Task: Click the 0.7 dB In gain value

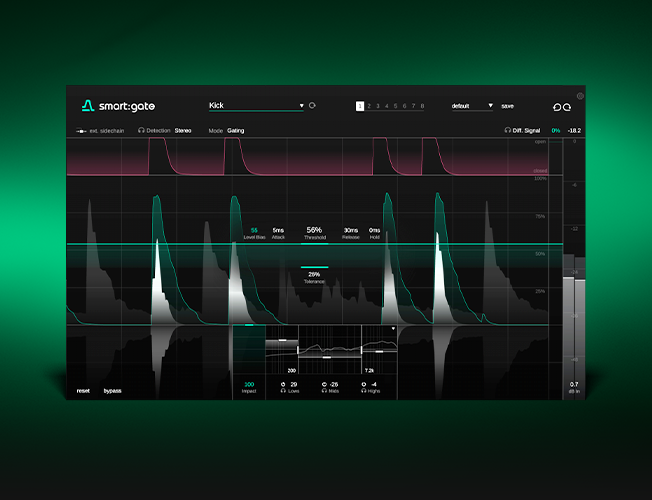Action: 574,384
